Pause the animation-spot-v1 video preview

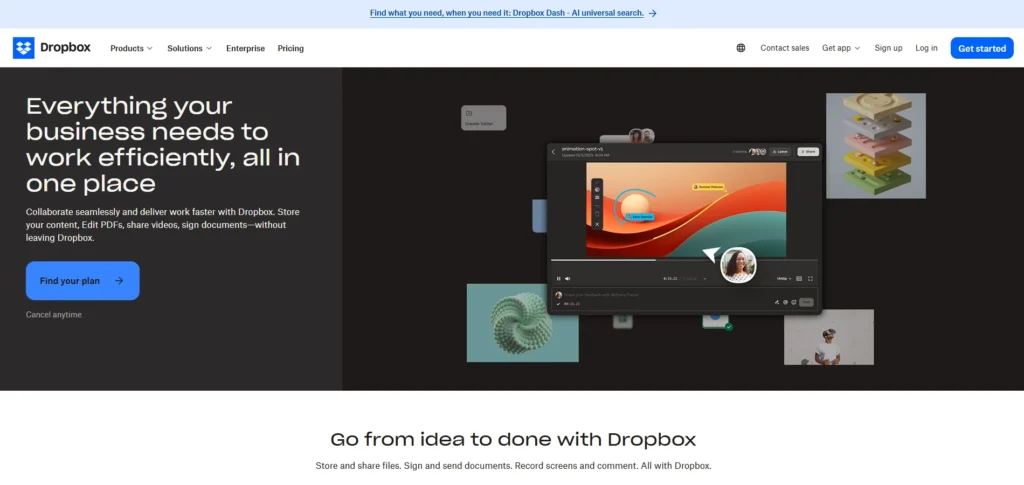tap(558, 279)
